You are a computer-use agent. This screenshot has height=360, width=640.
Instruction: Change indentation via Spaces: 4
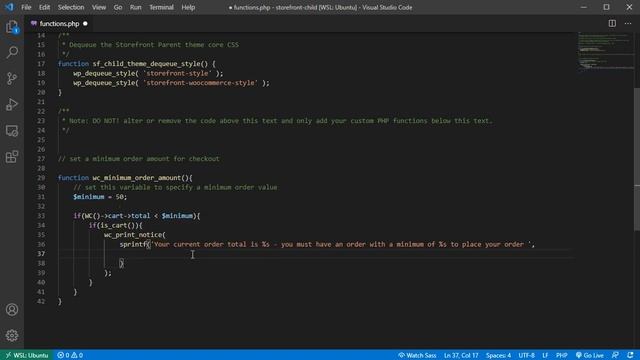pyautogui.click(x=498, y=355)
